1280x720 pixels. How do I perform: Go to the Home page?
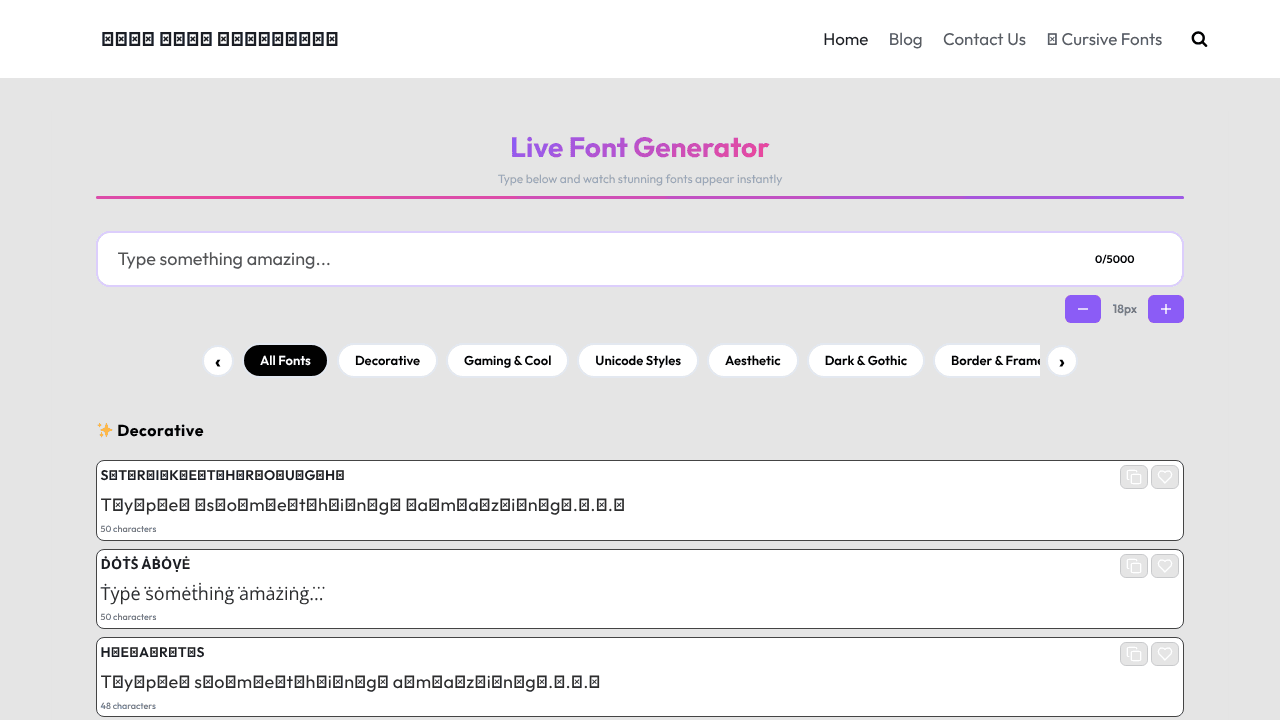[846, 39]
